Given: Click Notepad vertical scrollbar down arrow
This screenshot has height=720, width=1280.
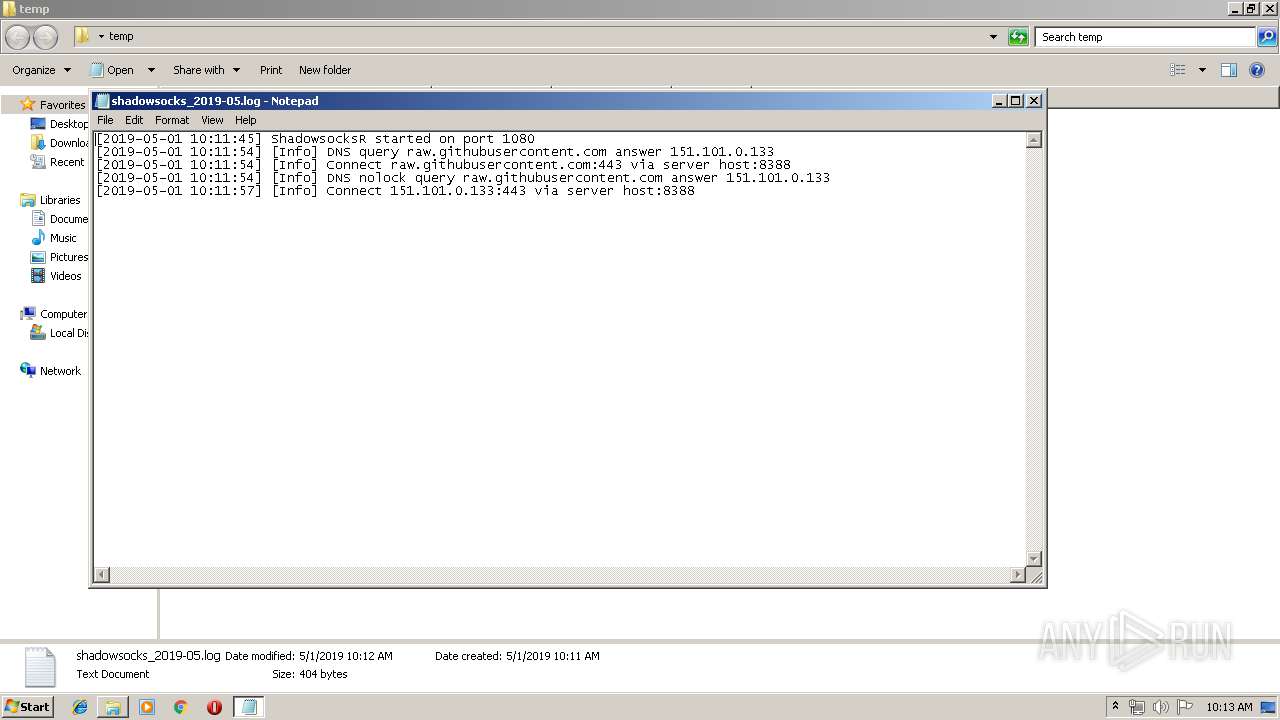Looking at the screenshot, I should click(x=1034, y=559).
